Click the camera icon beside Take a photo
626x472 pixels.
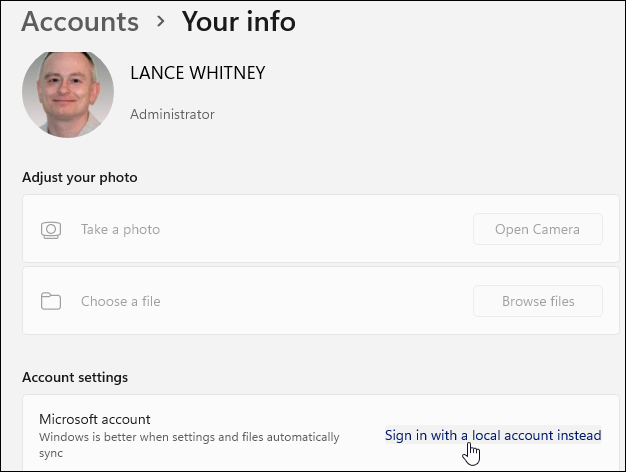click(51, 230)
